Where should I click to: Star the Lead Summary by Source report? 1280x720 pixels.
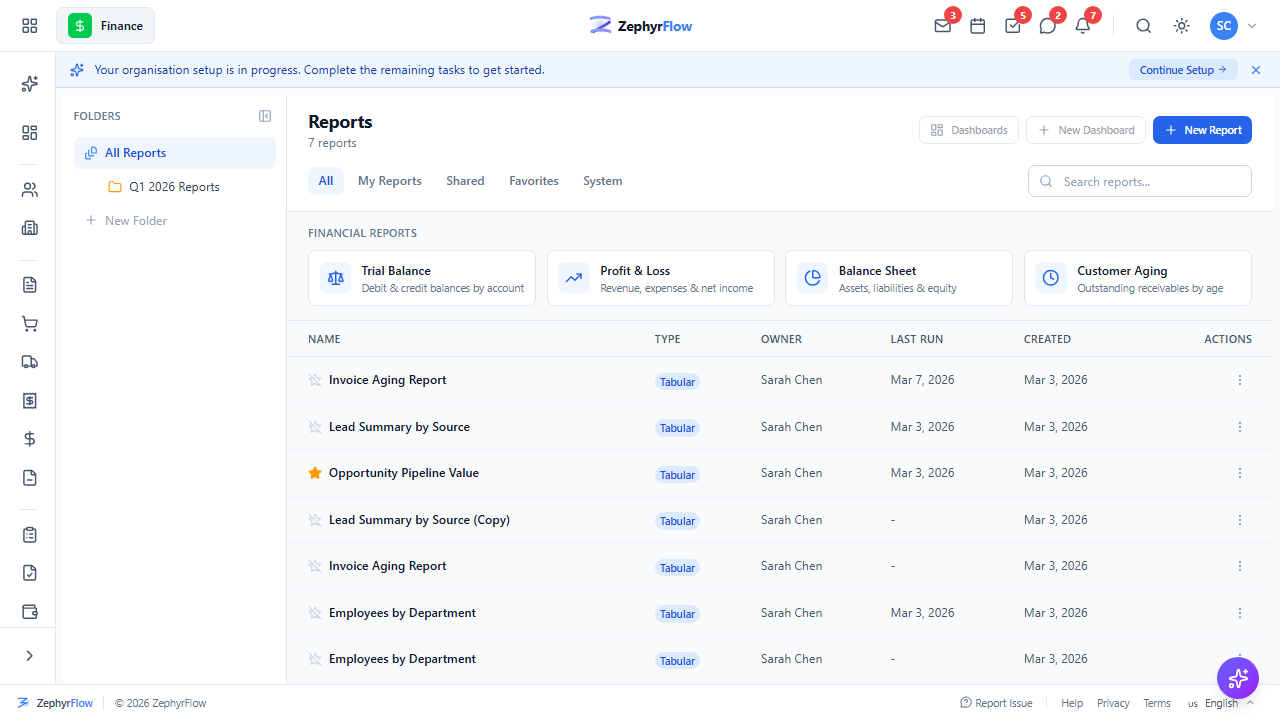(x=315, y=427)
